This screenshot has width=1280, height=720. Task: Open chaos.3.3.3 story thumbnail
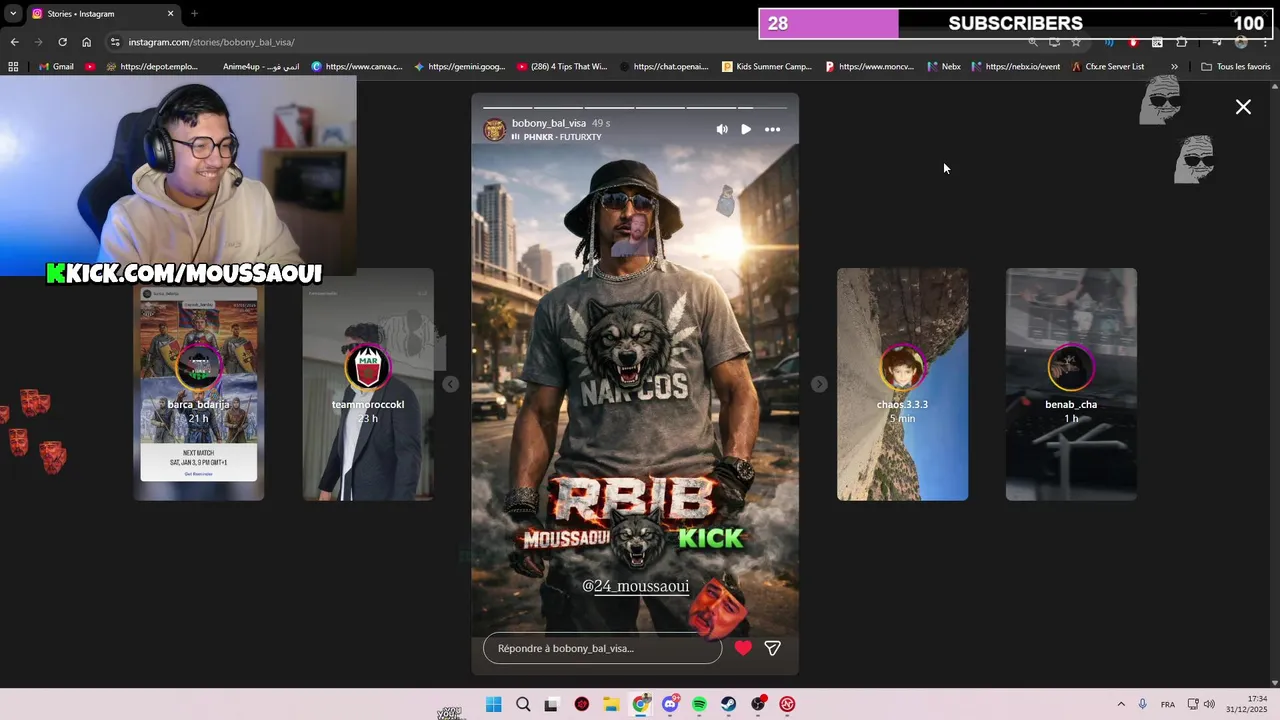902,384
